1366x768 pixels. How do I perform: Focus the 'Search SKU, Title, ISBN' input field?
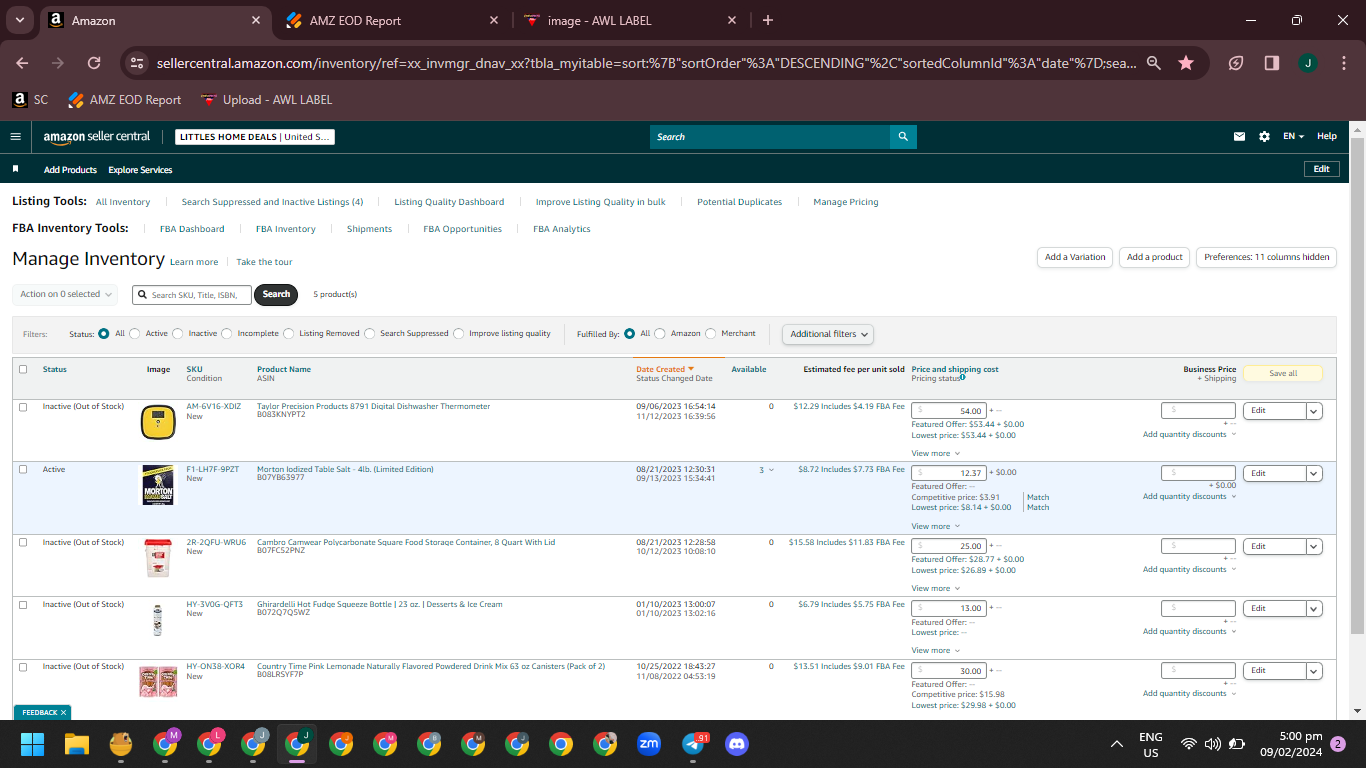pyautogui.click(x=191, y=295)
